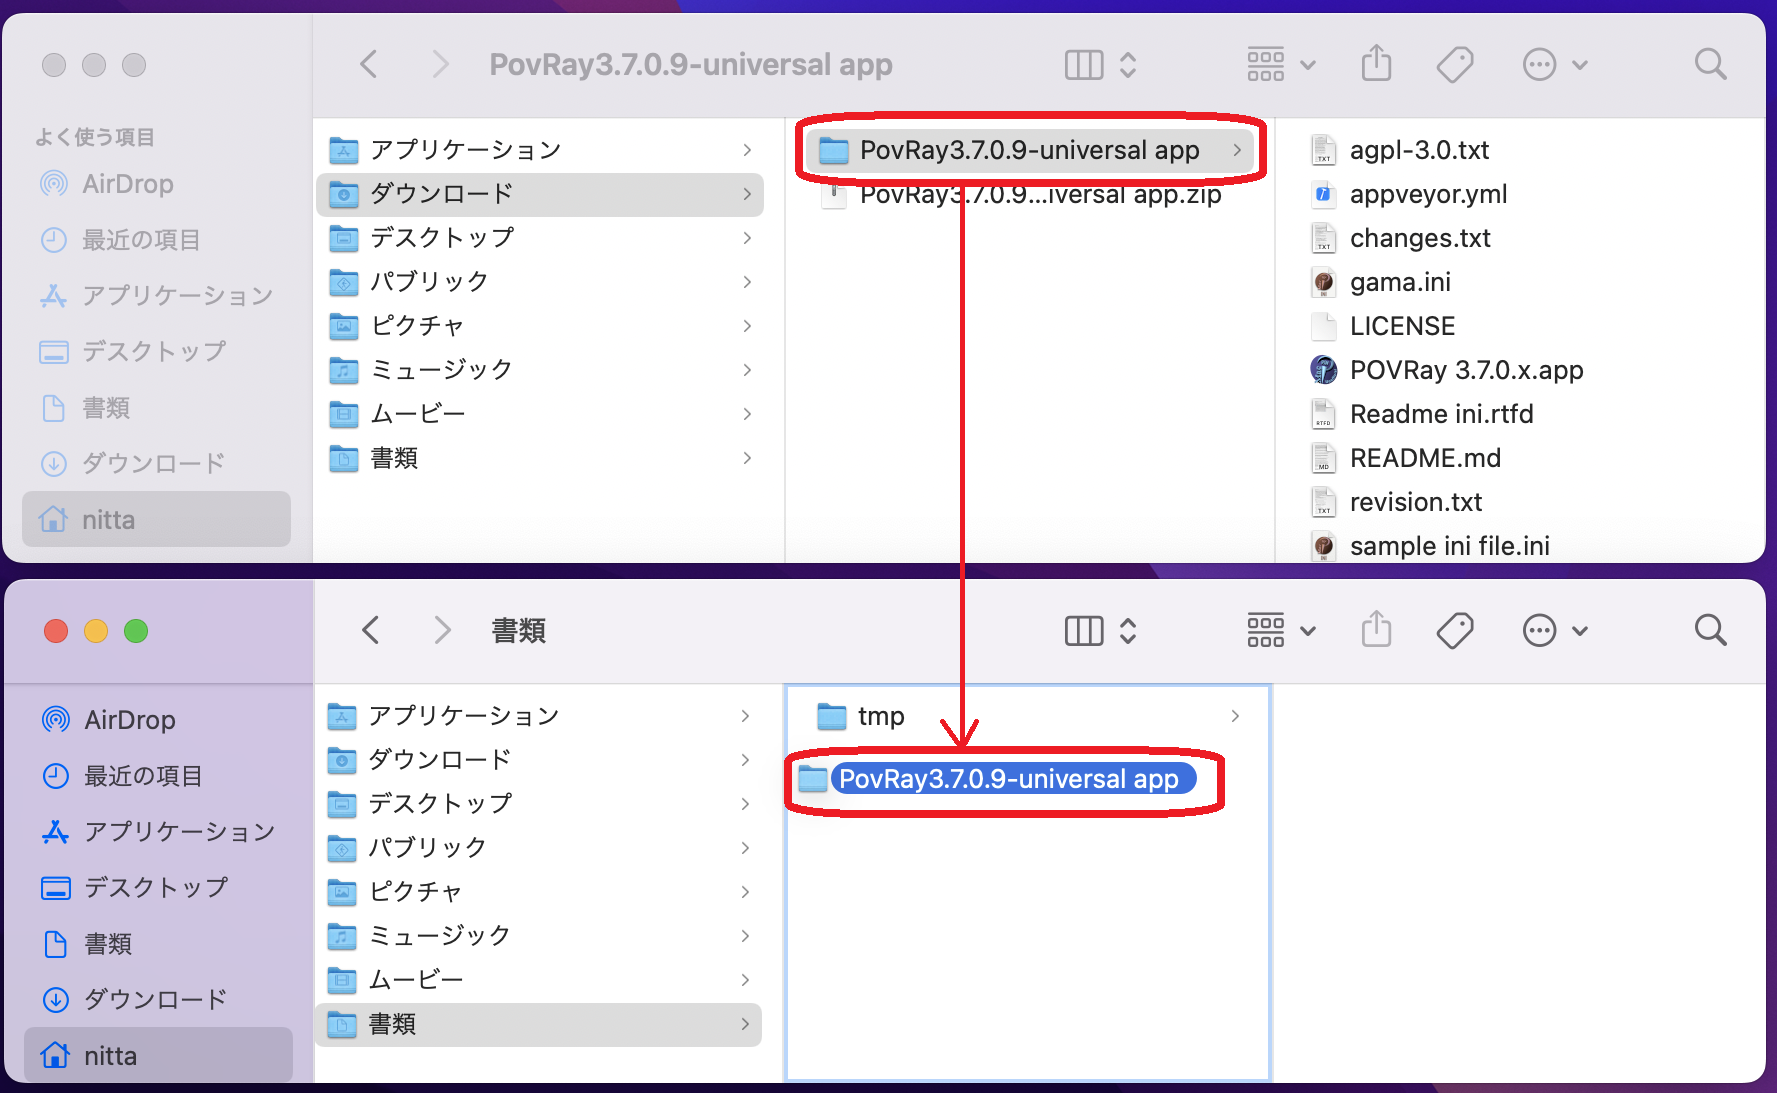
Task: Select the gama.ini file
Action: 1399,282
